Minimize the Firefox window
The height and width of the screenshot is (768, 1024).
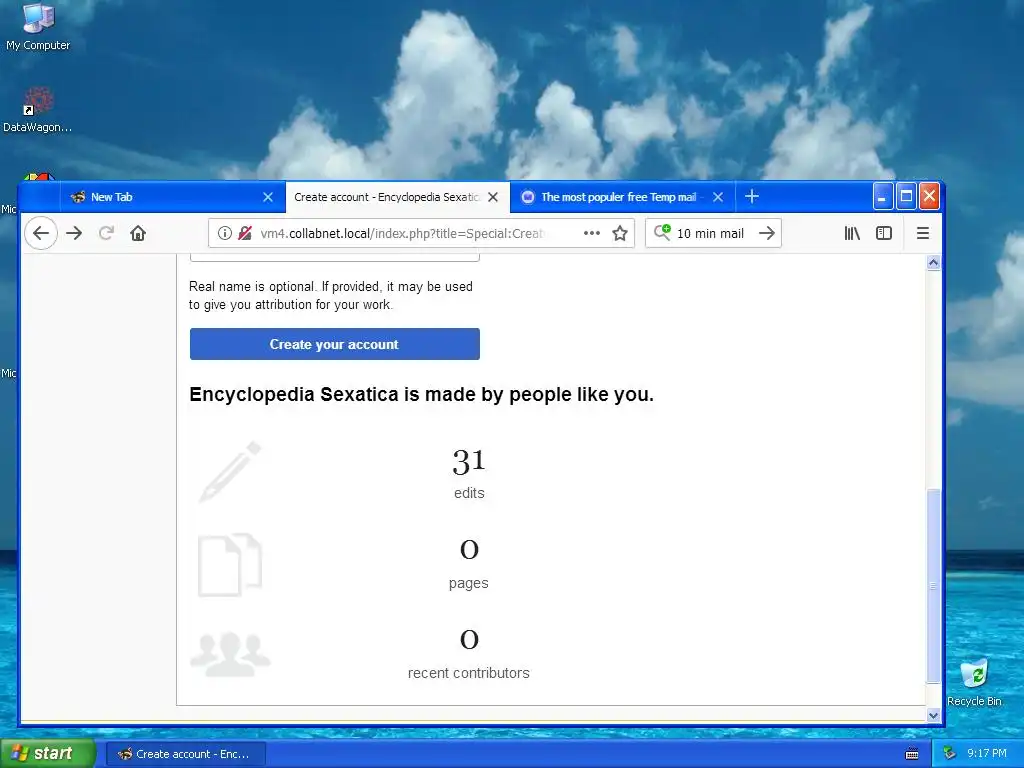tap(882, 197)
